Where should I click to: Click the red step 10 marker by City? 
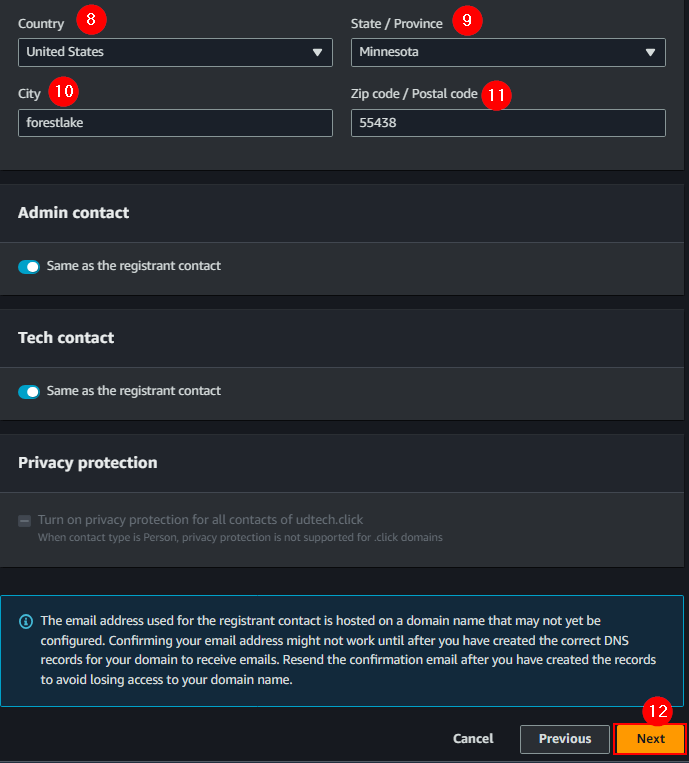pyautogui.click(x=63, y=92)
